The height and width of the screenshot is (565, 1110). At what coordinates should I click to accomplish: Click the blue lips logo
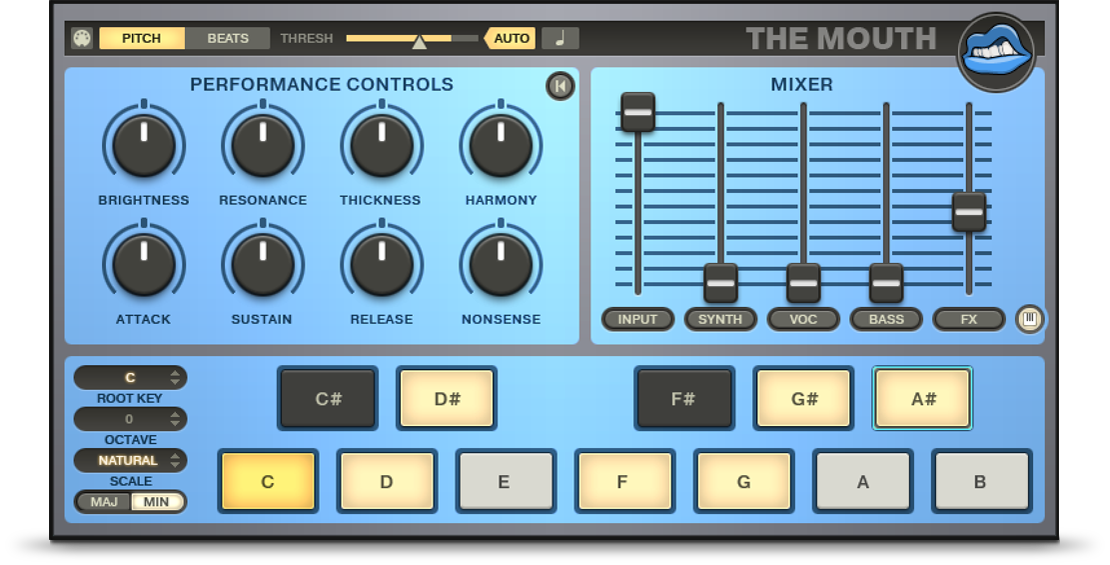coord(995,51)
